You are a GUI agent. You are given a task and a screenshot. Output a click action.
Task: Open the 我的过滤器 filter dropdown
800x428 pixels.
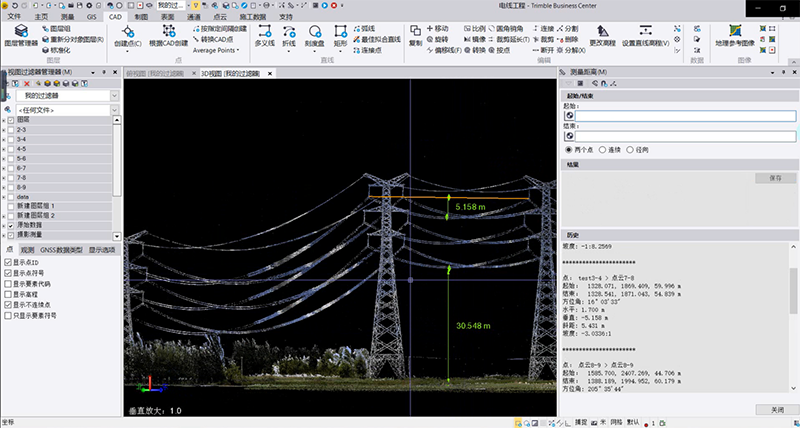pos(114,96)
